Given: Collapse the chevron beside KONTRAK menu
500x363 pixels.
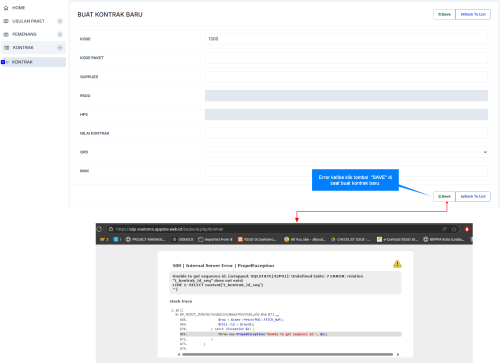Looking at the screenshot, I should (60, 48).
